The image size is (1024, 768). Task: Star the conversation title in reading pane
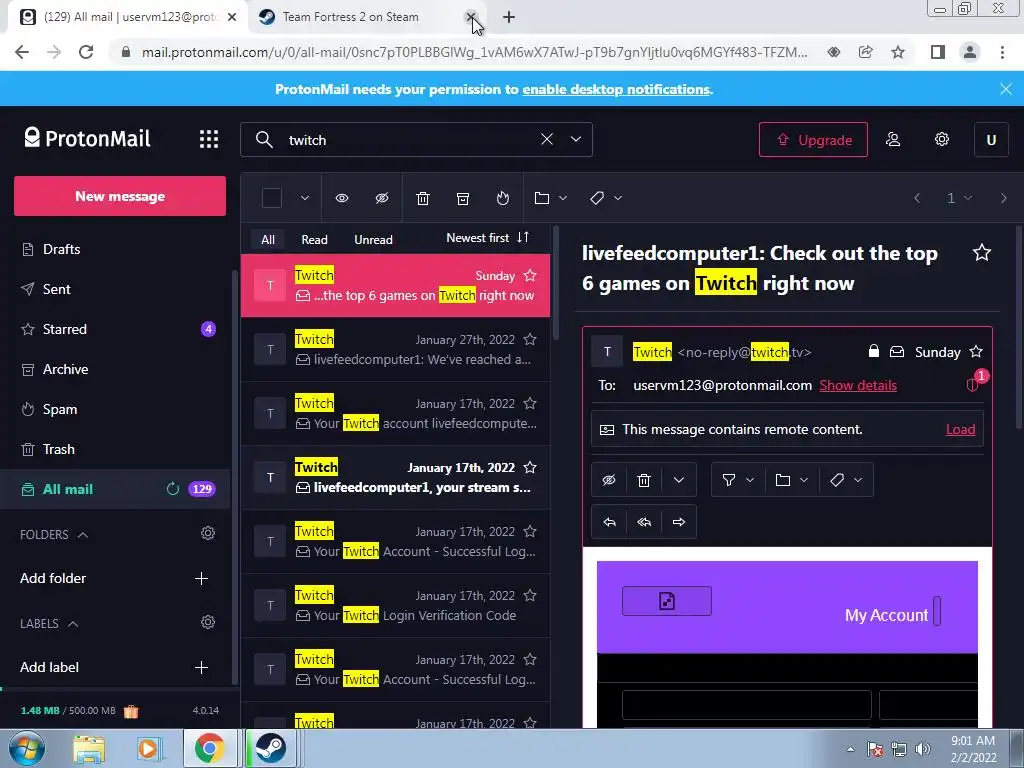click(982, 253)
